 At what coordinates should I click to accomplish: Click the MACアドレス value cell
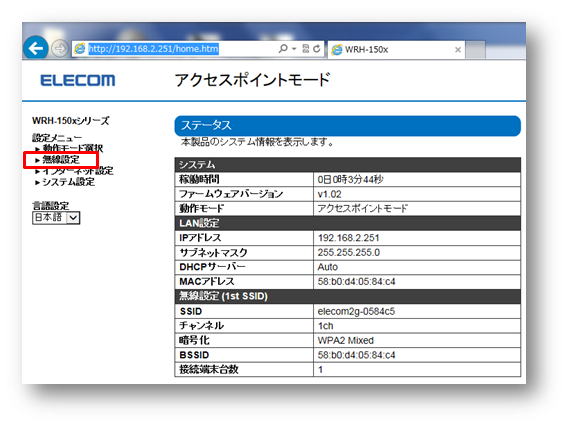(x=417, y=281)
